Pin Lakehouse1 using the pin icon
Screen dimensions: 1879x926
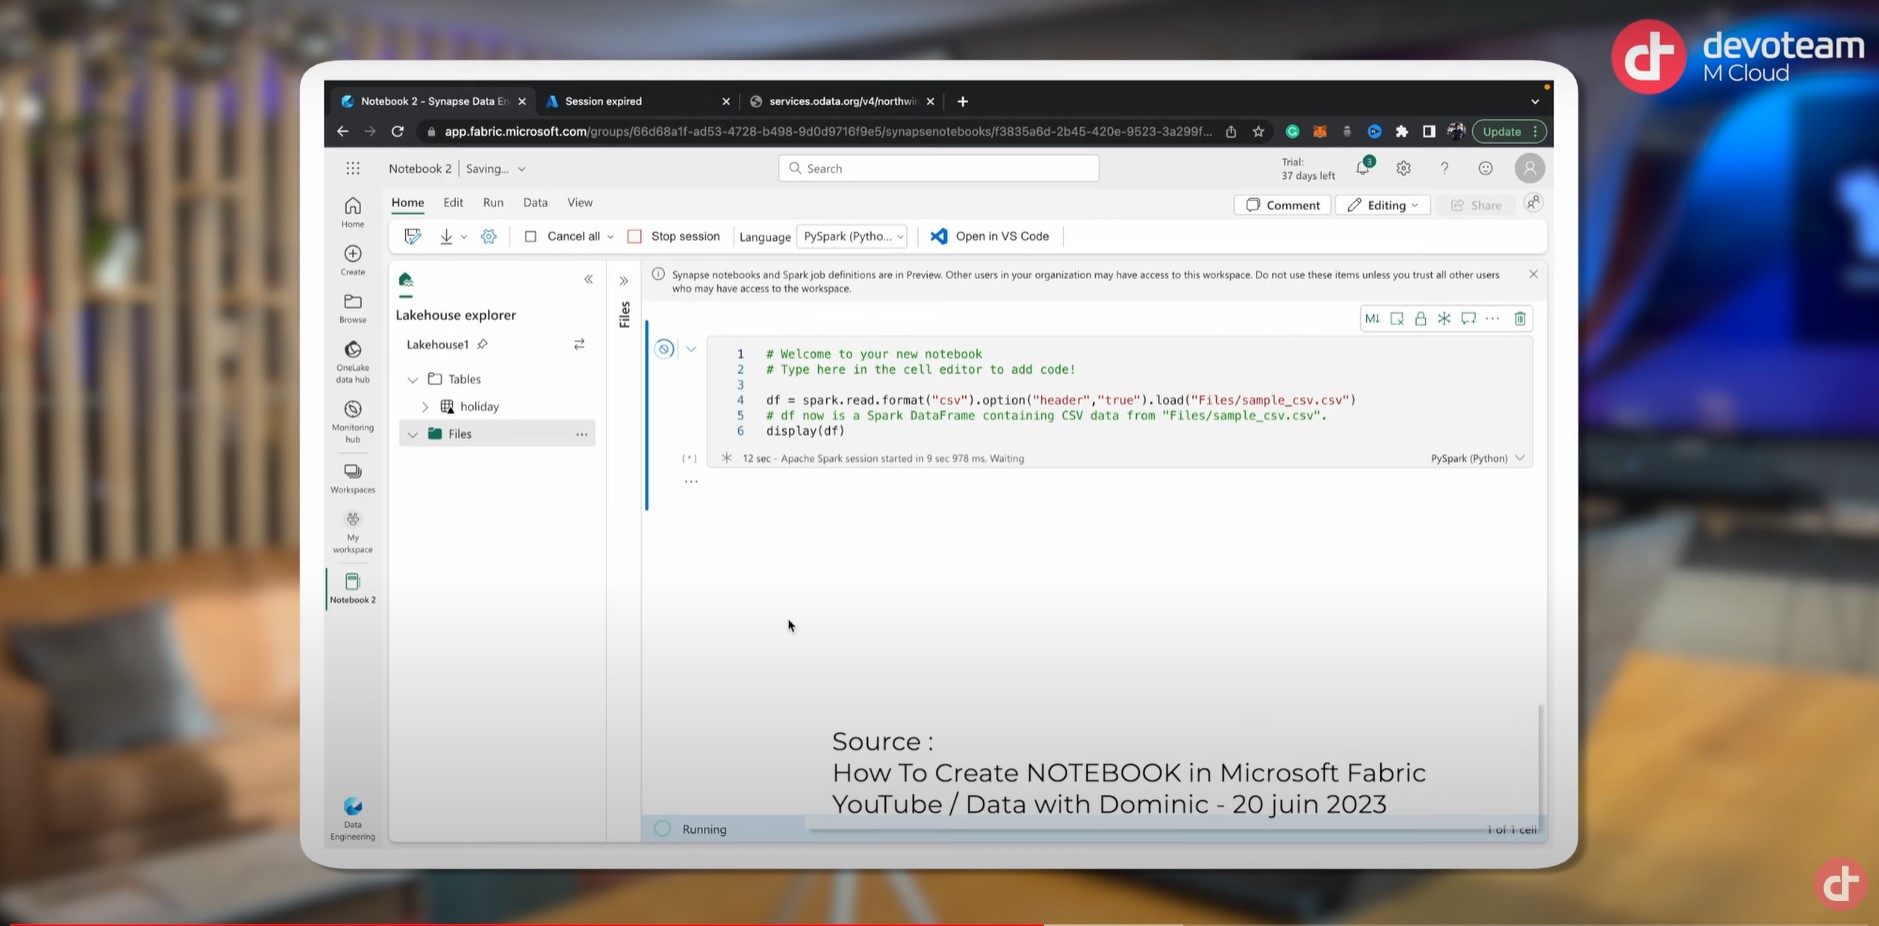[x=482, y=345]
